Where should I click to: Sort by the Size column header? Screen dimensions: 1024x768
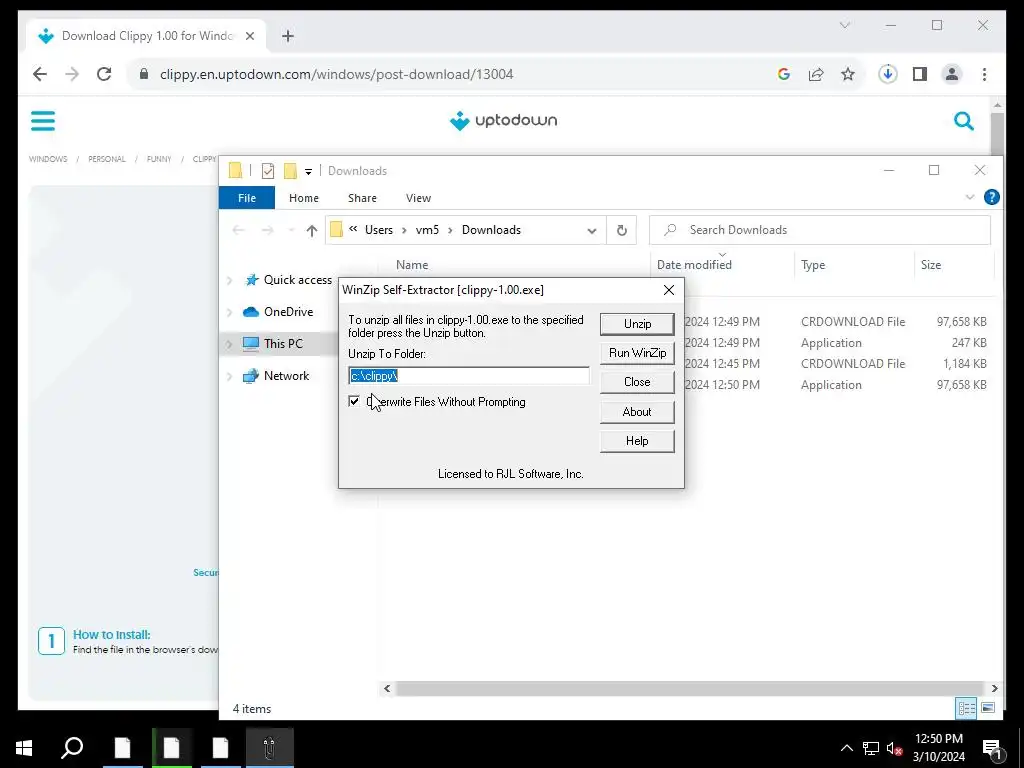coord(931,264)
